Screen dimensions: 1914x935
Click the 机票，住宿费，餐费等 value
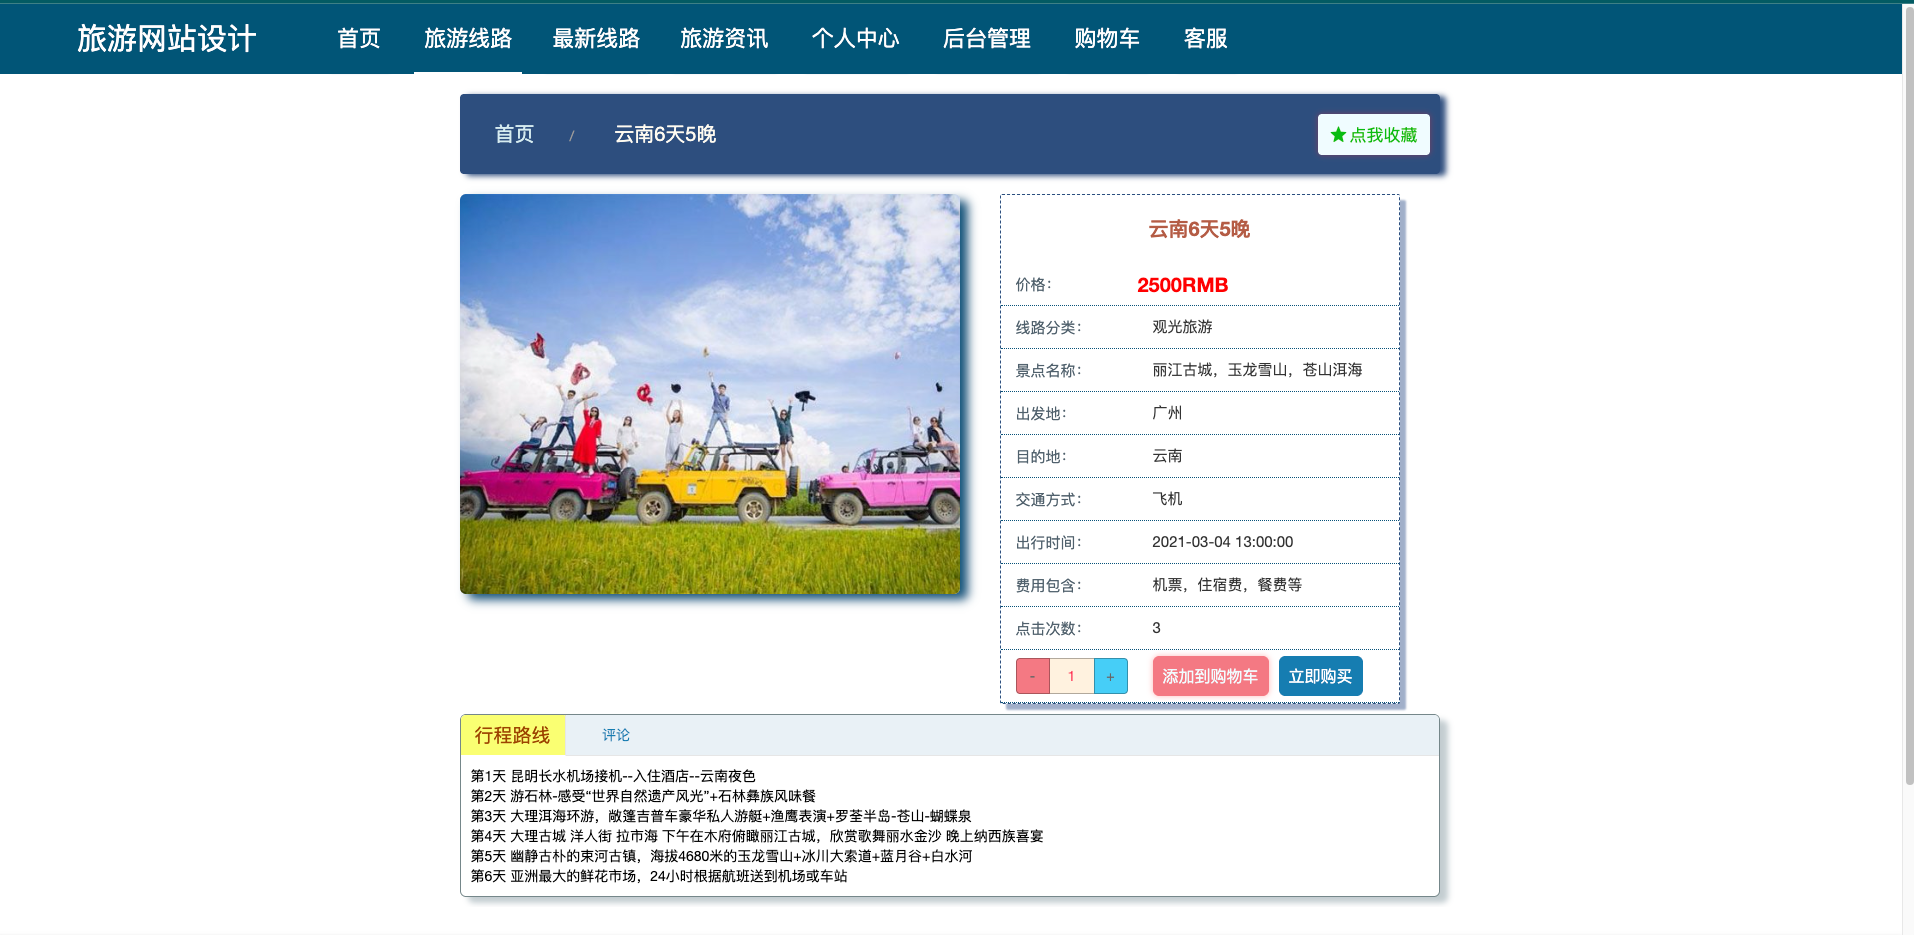pos(1227,585)
